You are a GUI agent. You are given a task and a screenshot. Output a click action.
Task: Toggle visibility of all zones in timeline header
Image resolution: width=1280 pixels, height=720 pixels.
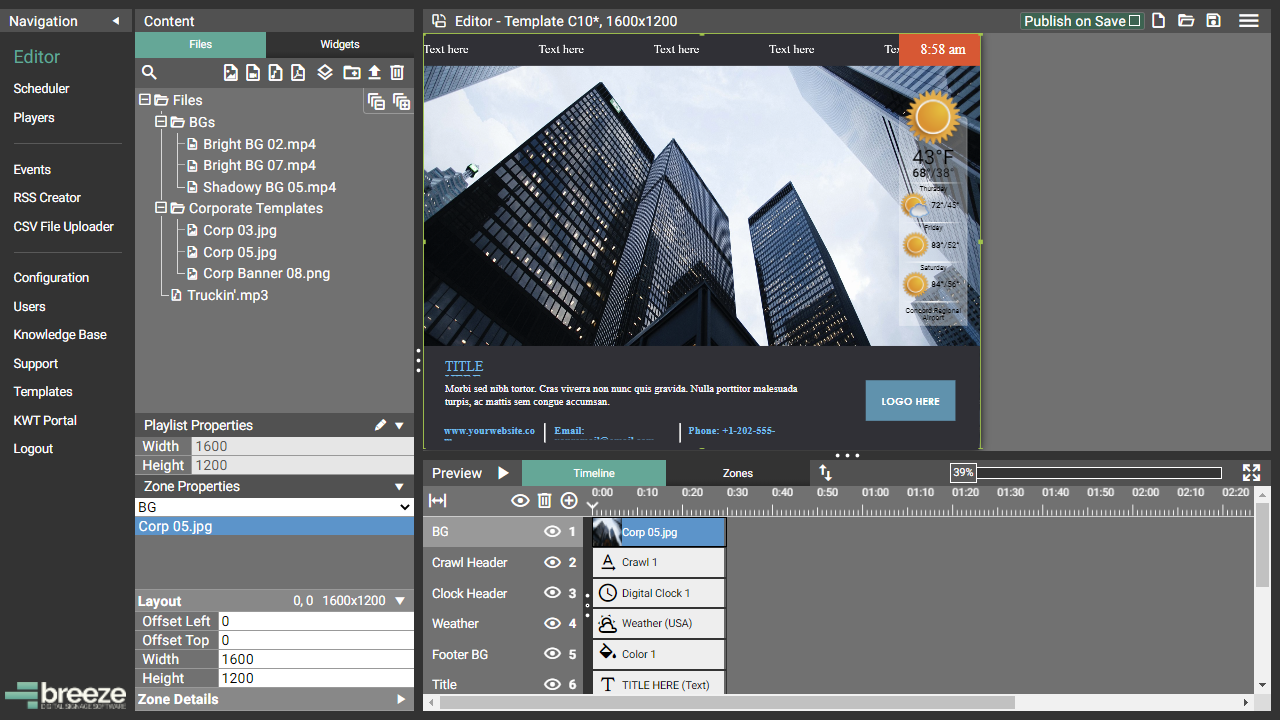point(520,501)
